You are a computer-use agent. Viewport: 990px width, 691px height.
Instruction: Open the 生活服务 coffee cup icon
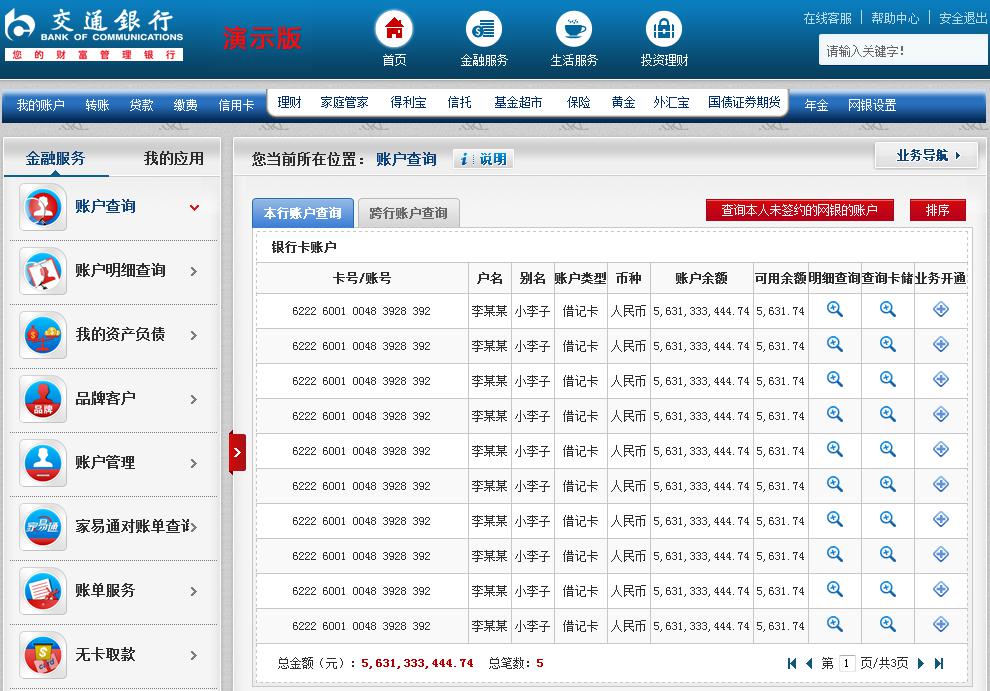tap(574, 30)
